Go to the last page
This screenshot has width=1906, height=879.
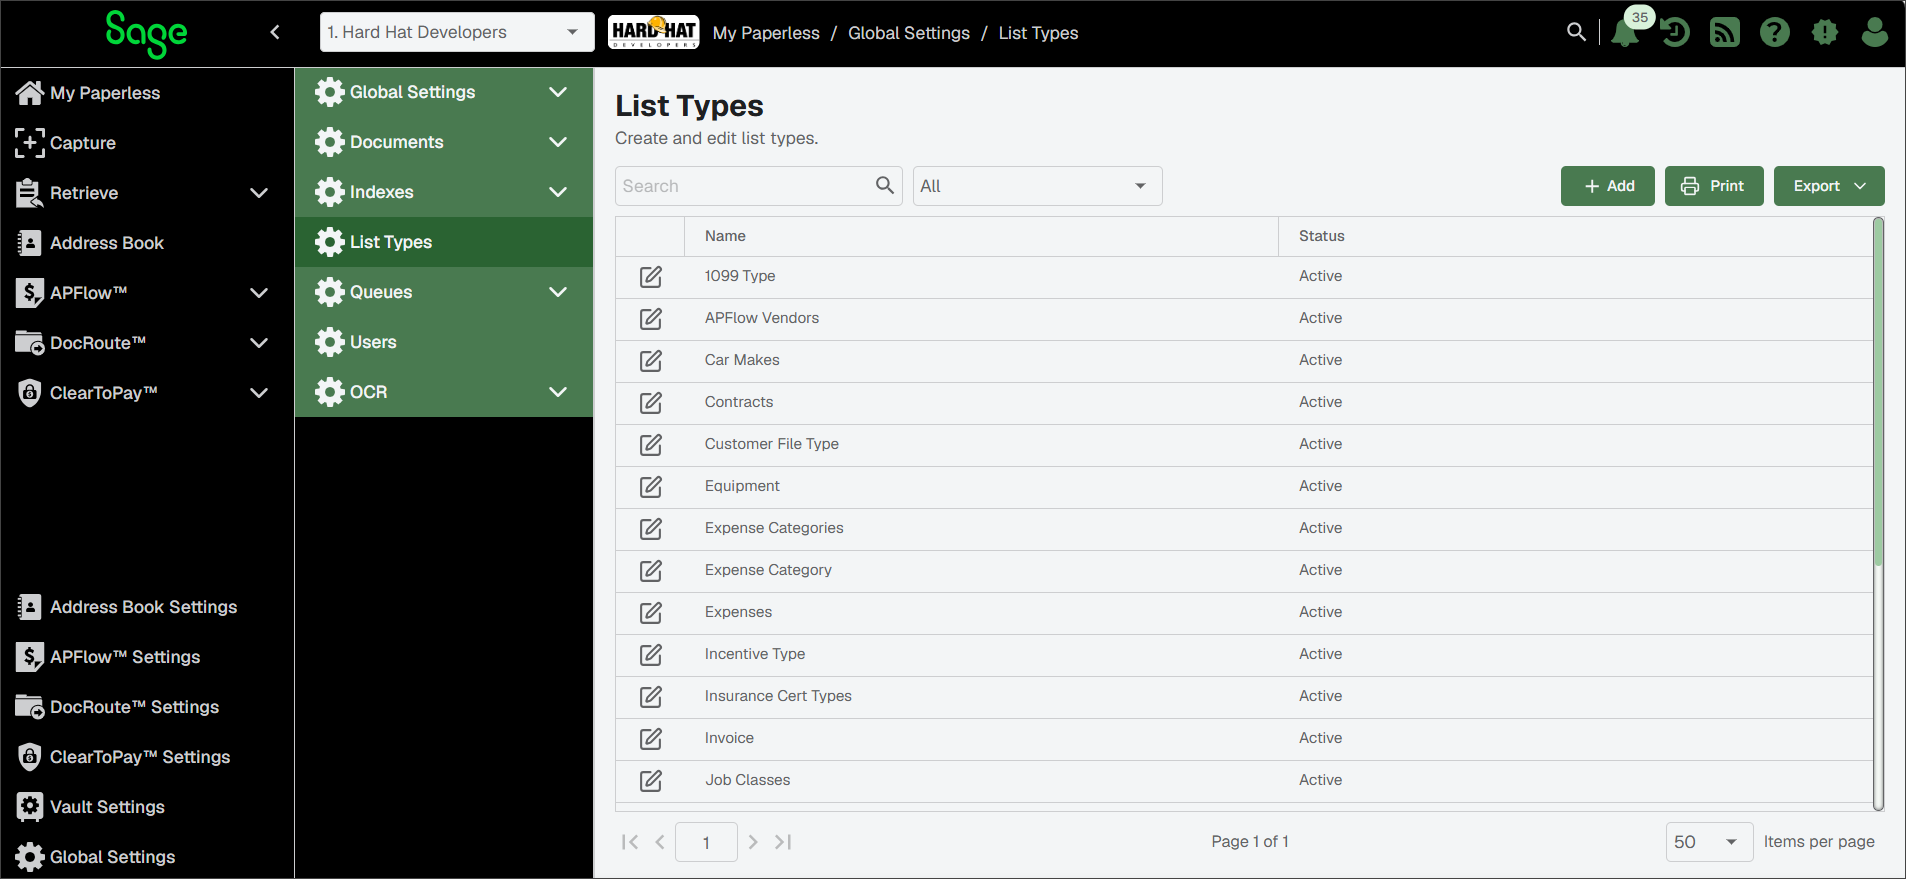click(x=783, y=842)
